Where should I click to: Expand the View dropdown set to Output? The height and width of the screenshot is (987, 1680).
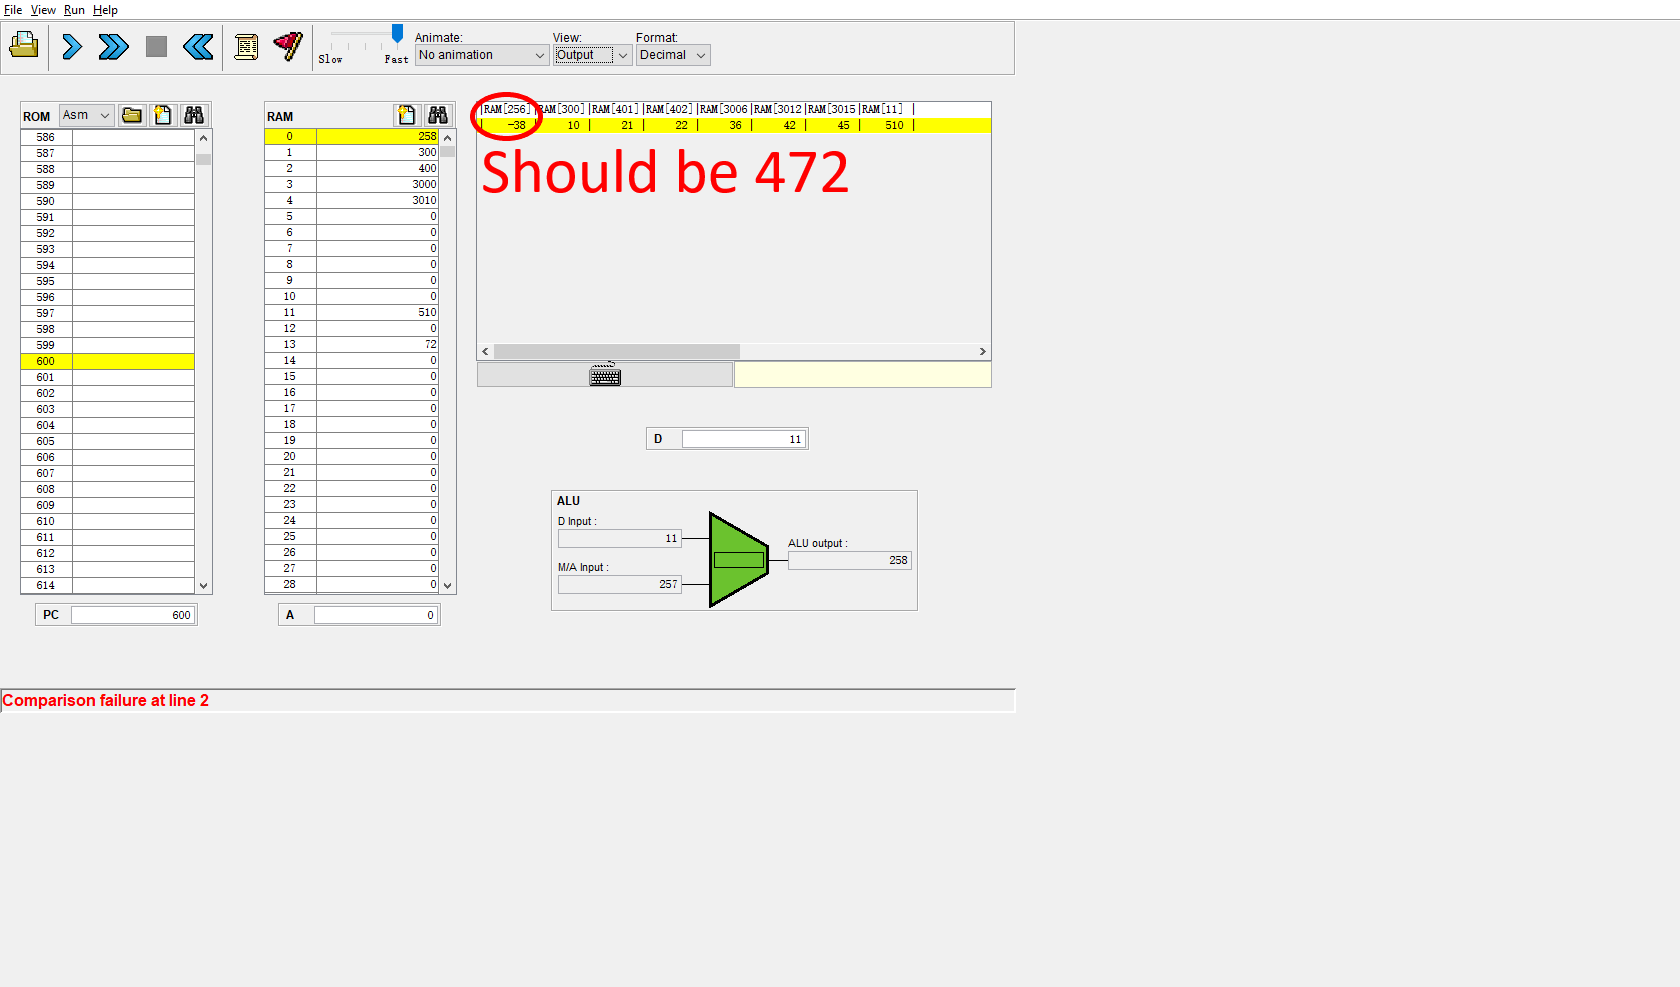coord(592,55)
